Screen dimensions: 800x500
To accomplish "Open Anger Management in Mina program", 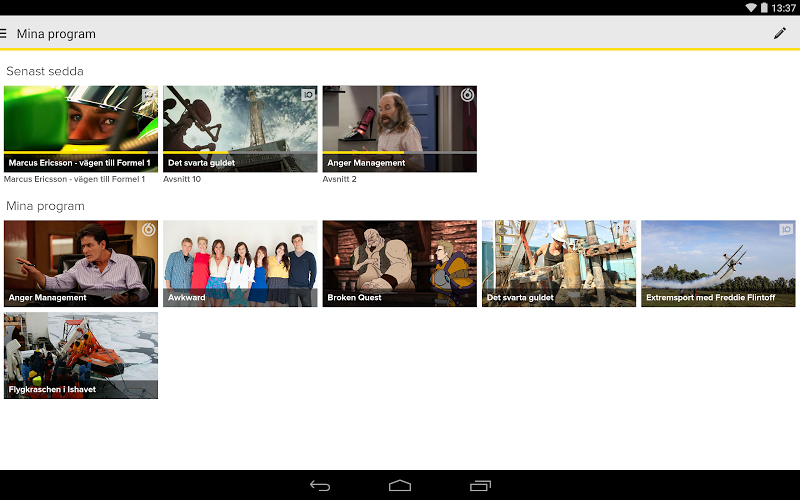I will [x=81, y=262].
